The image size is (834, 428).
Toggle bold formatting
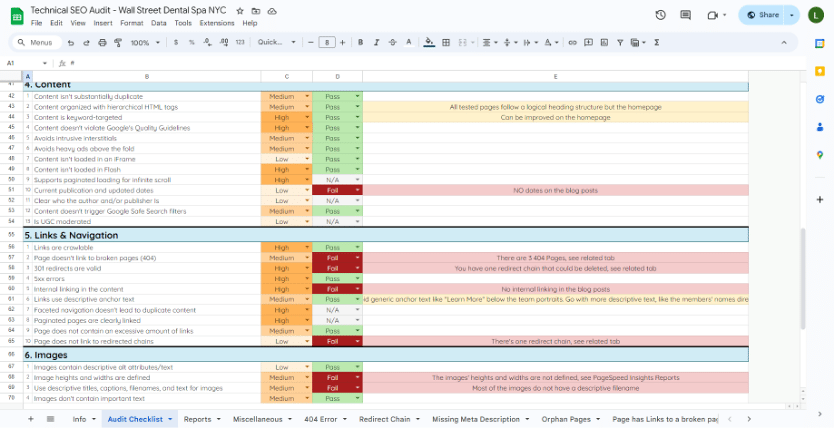[360, 43]
